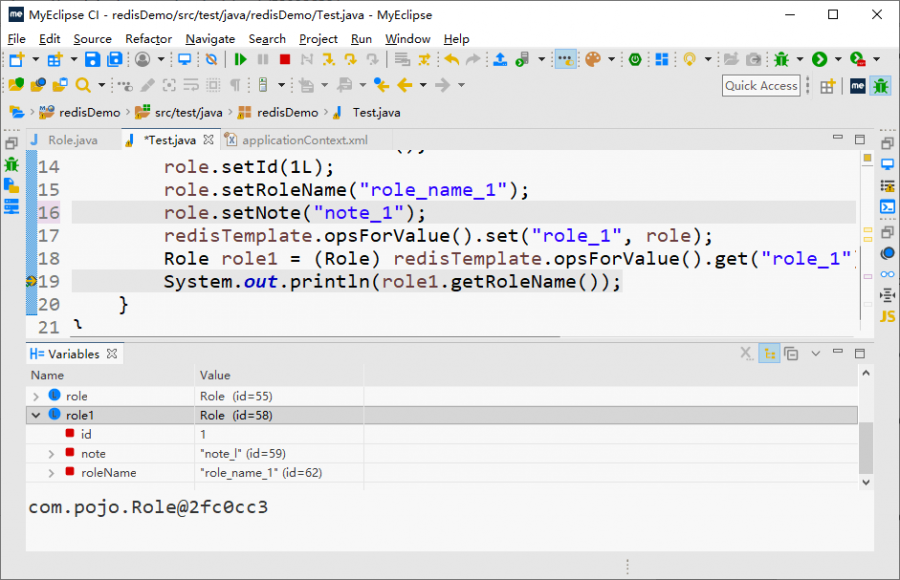Viewport: 900px width, 580px height.
Task: Open the Refactor menu
Action: point(148,39)
